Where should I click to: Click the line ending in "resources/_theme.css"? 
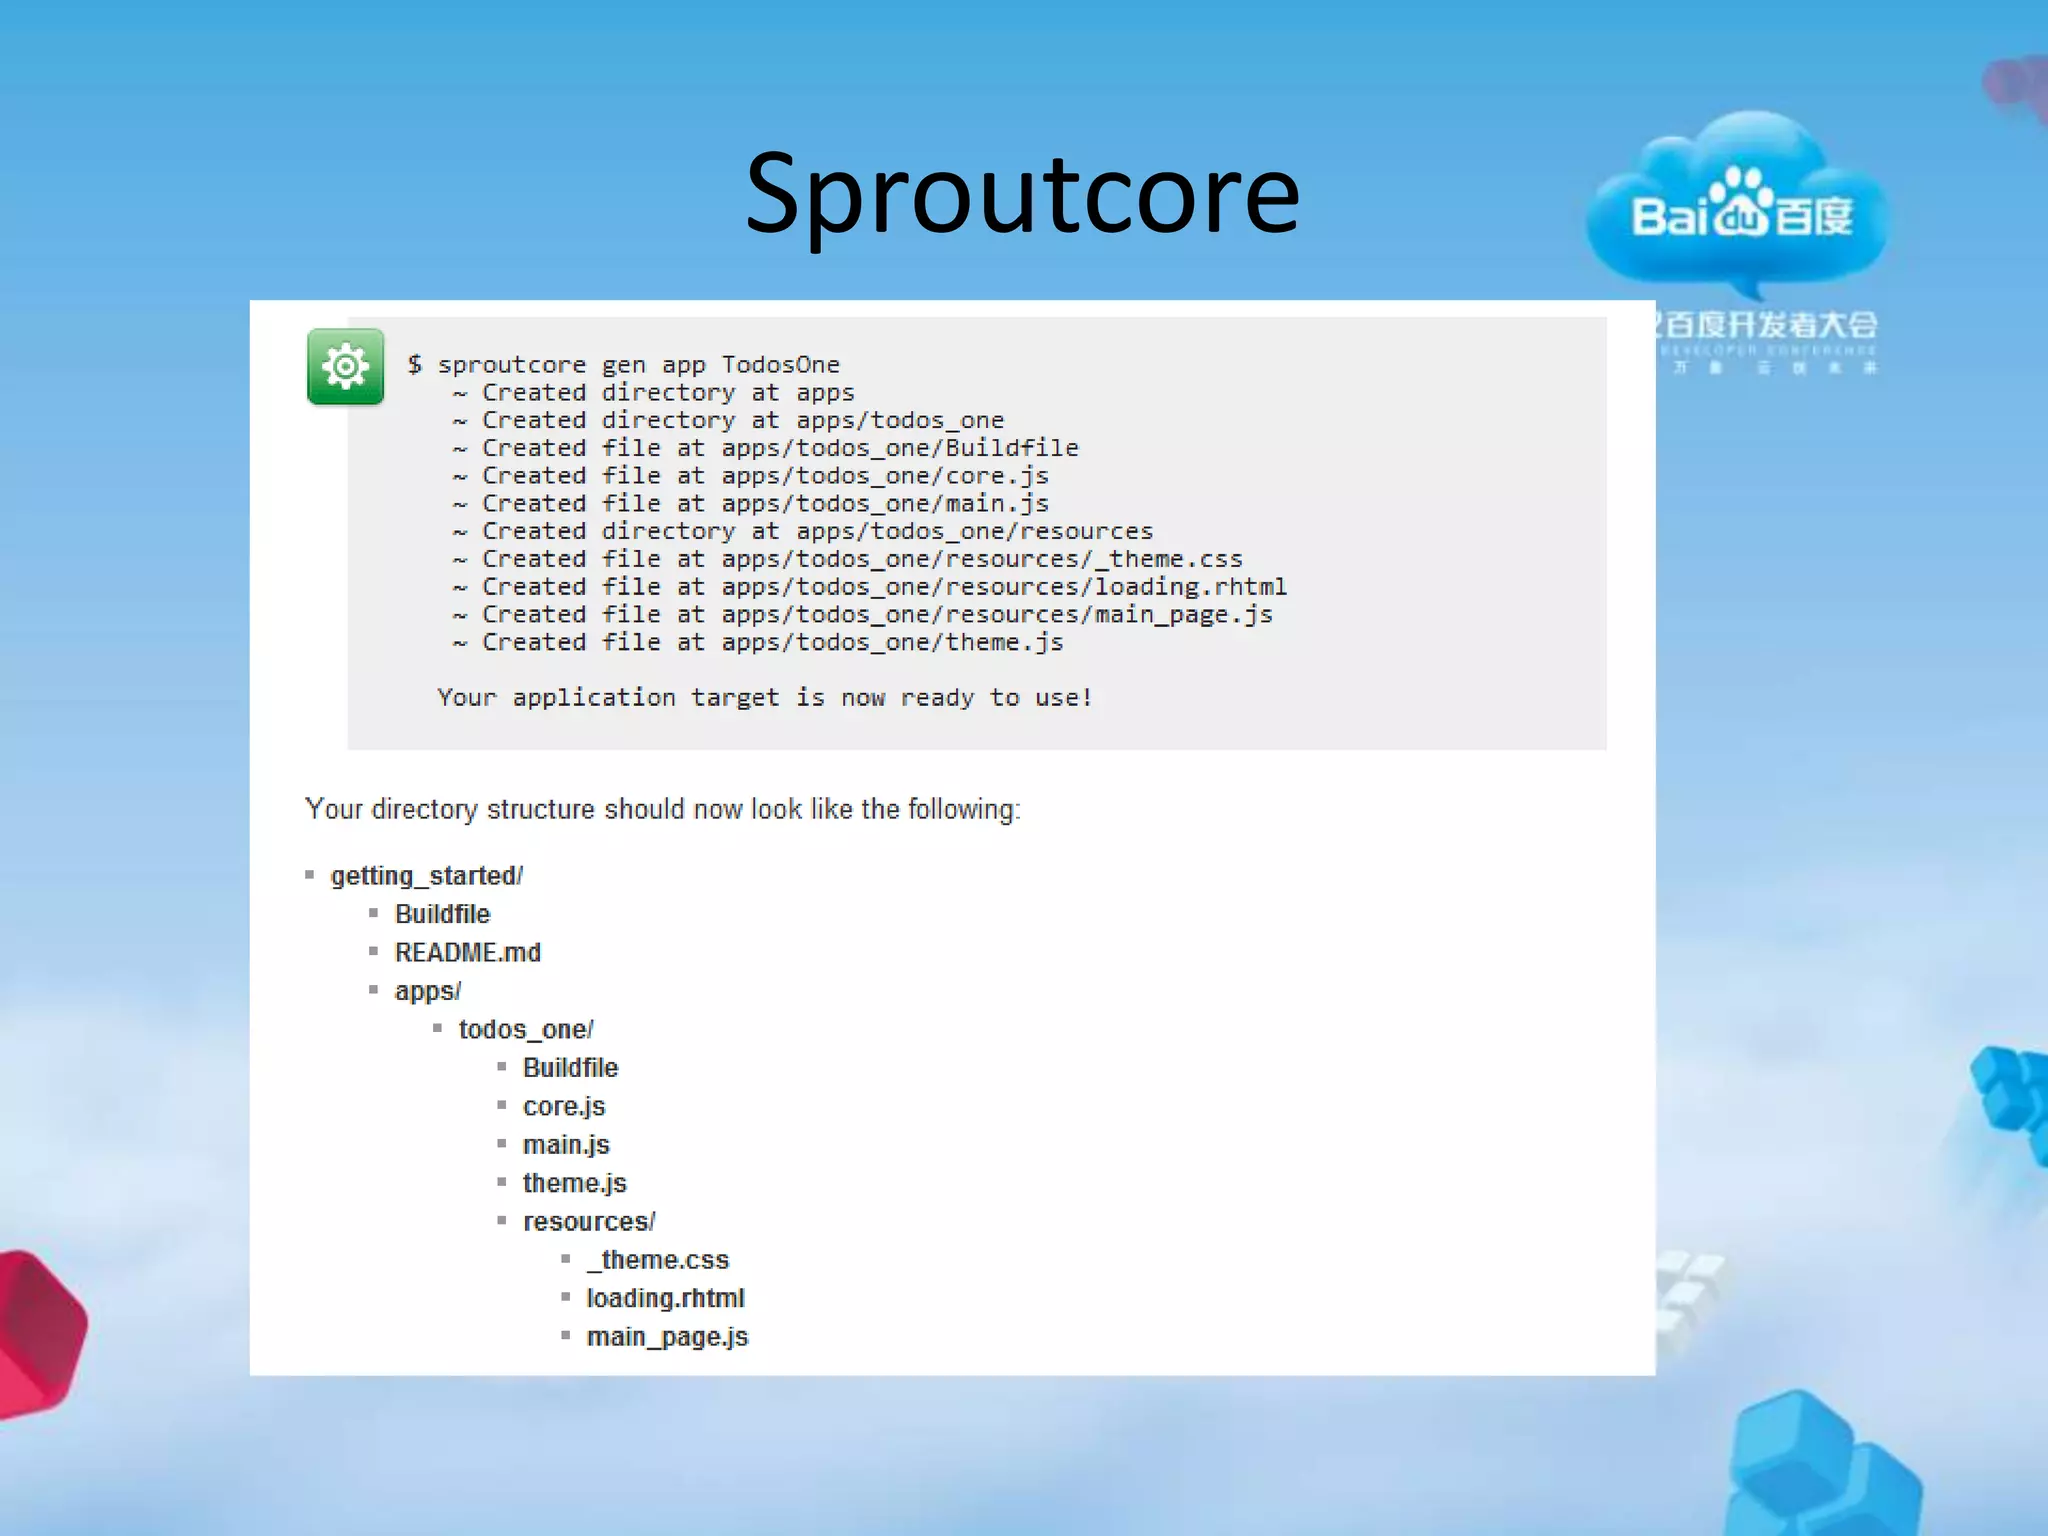click(848, 559)
